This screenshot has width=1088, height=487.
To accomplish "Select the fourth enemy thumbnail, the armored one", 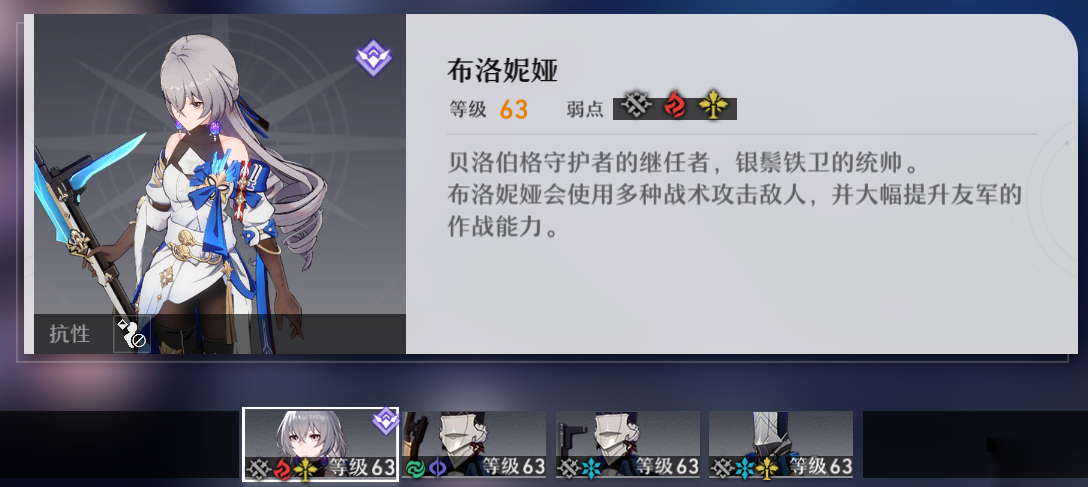I will coord(781,444).
